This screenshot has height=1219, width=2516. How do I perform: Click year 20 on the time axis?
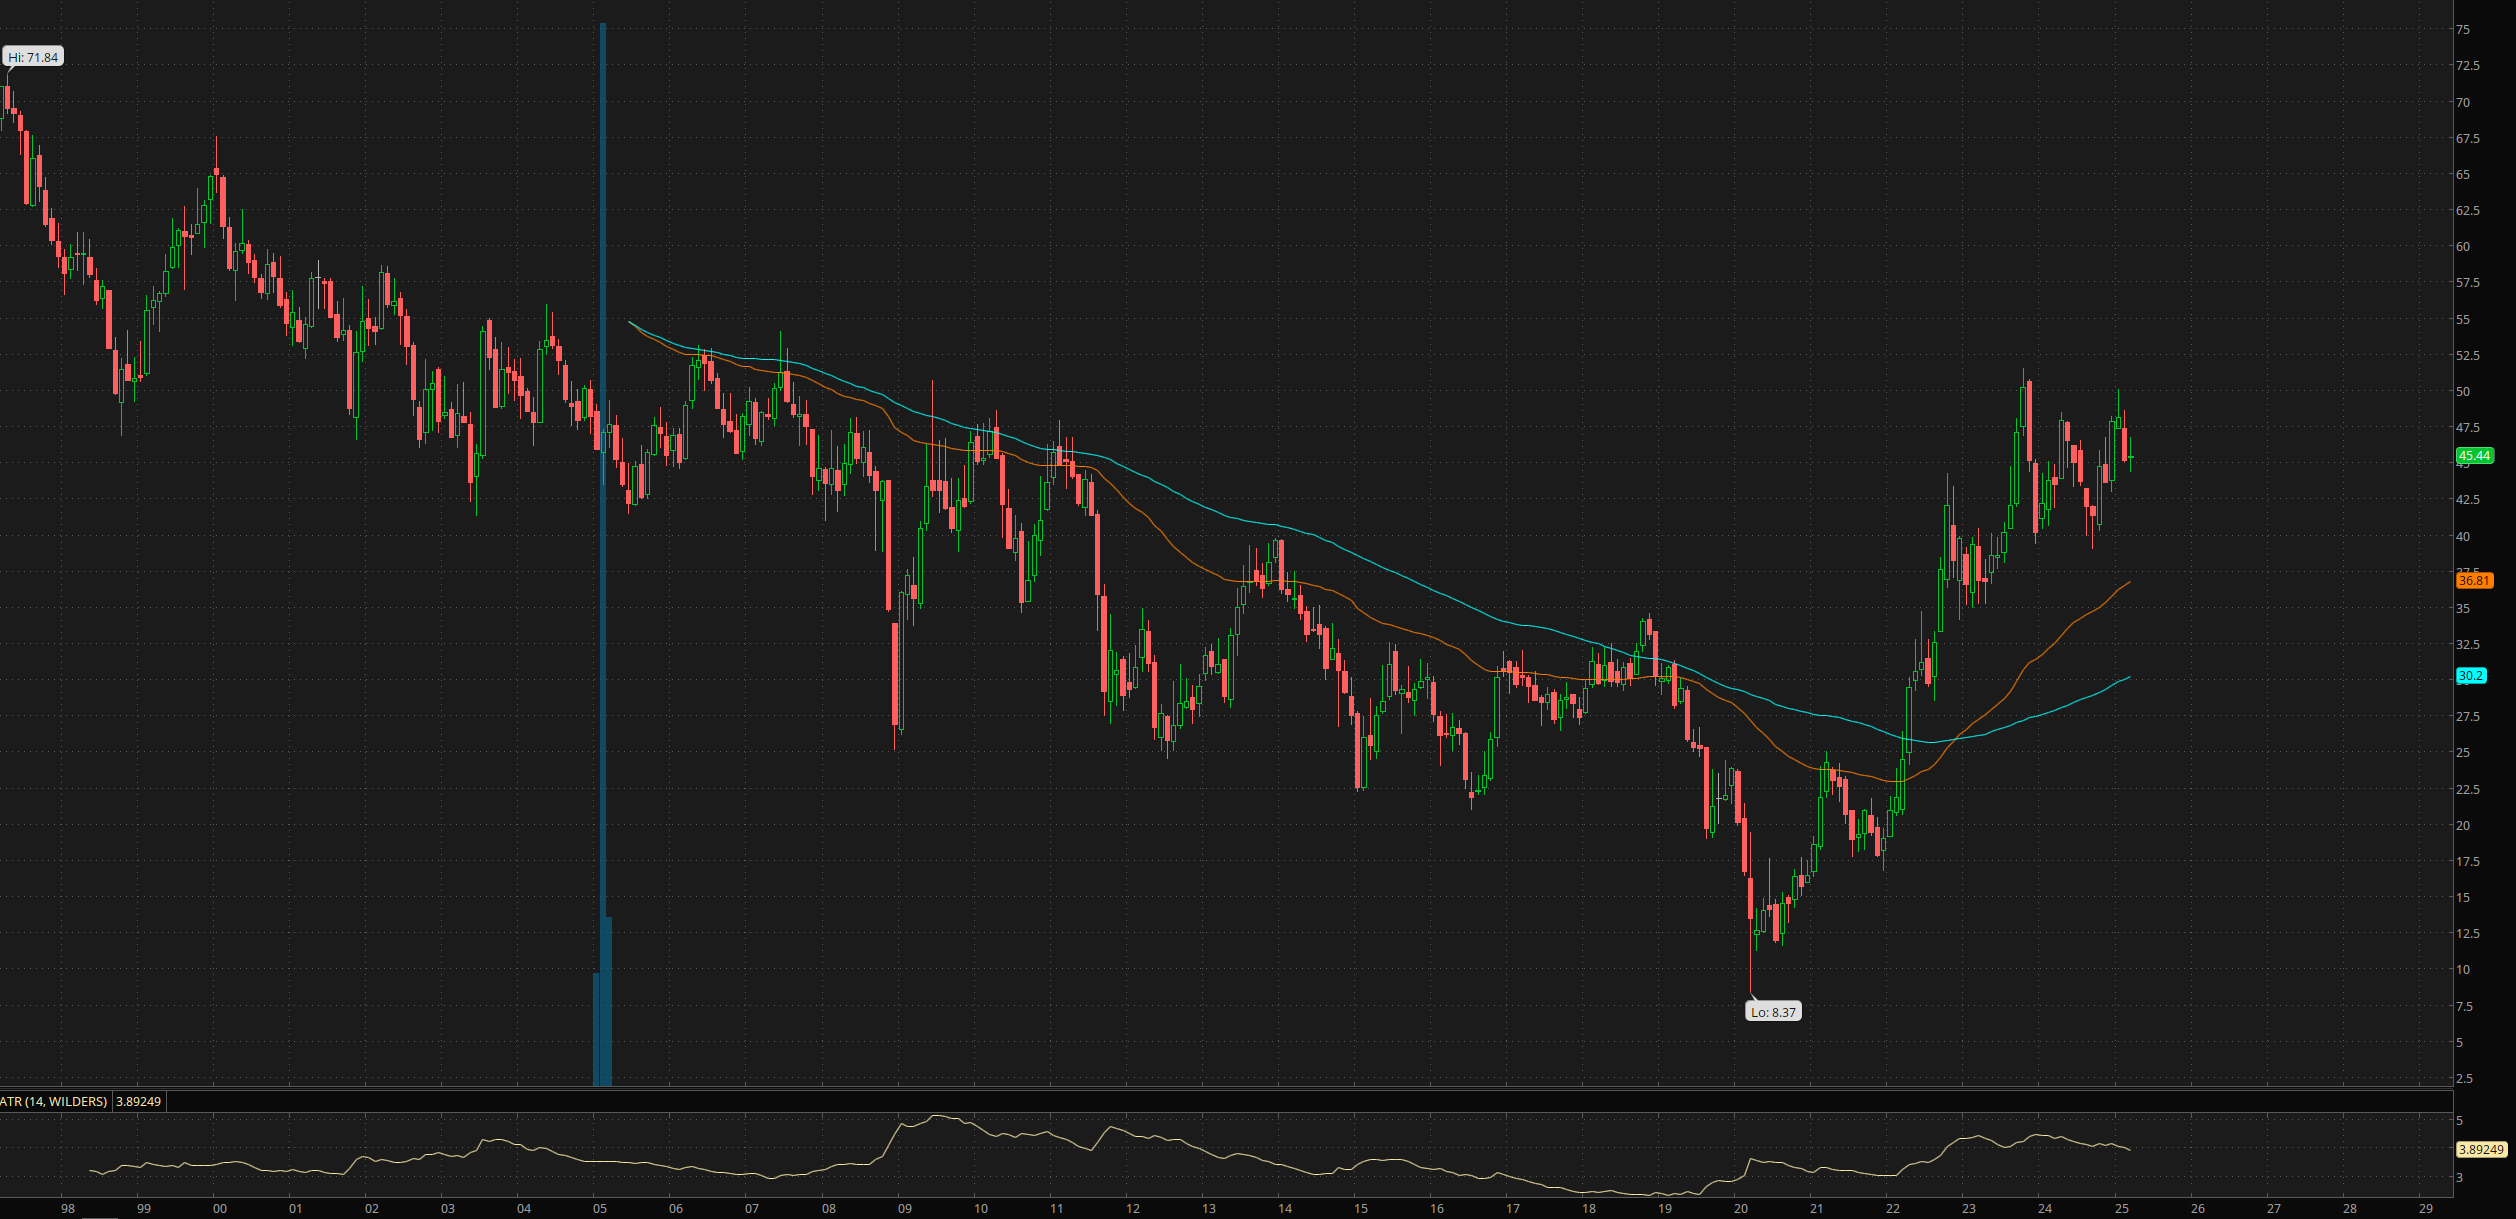1741,1208
